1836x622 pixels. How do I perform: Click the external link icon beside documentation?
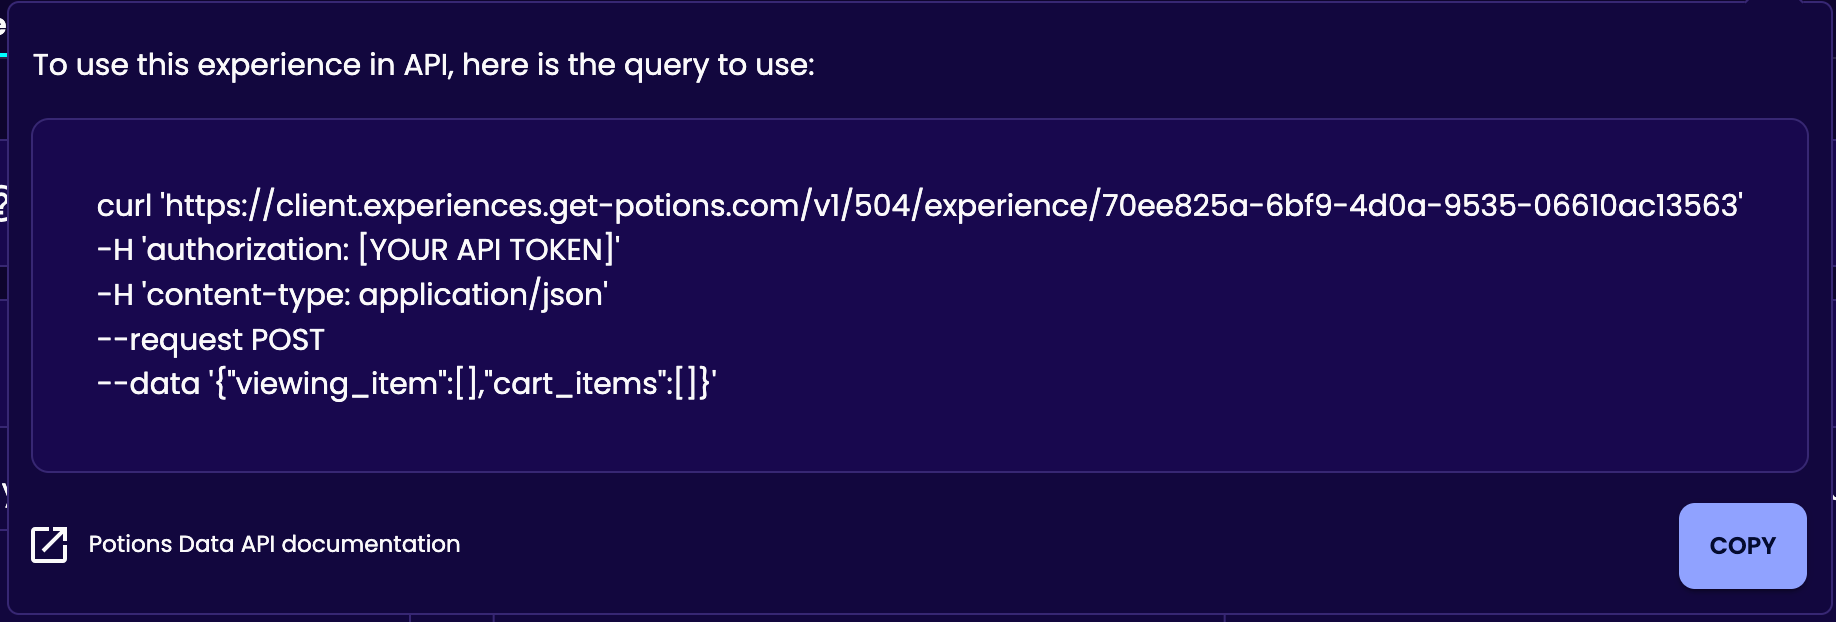(49, 545)
